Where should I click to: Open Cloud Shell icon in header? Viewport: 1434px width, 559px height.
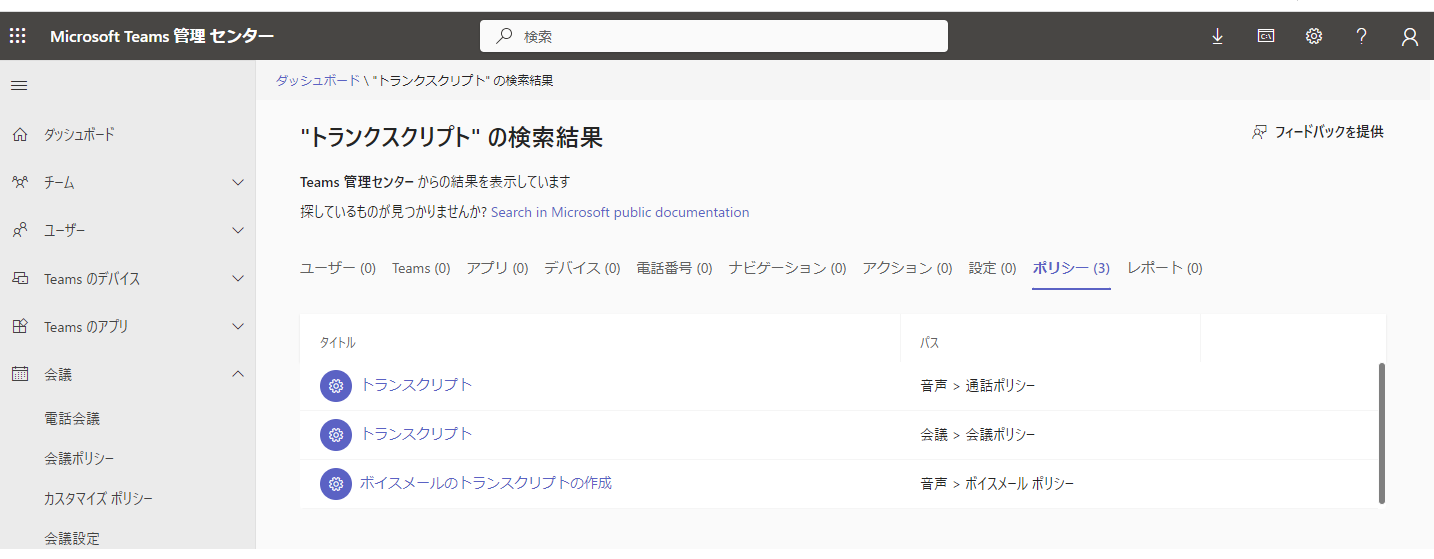(1266, 36)
